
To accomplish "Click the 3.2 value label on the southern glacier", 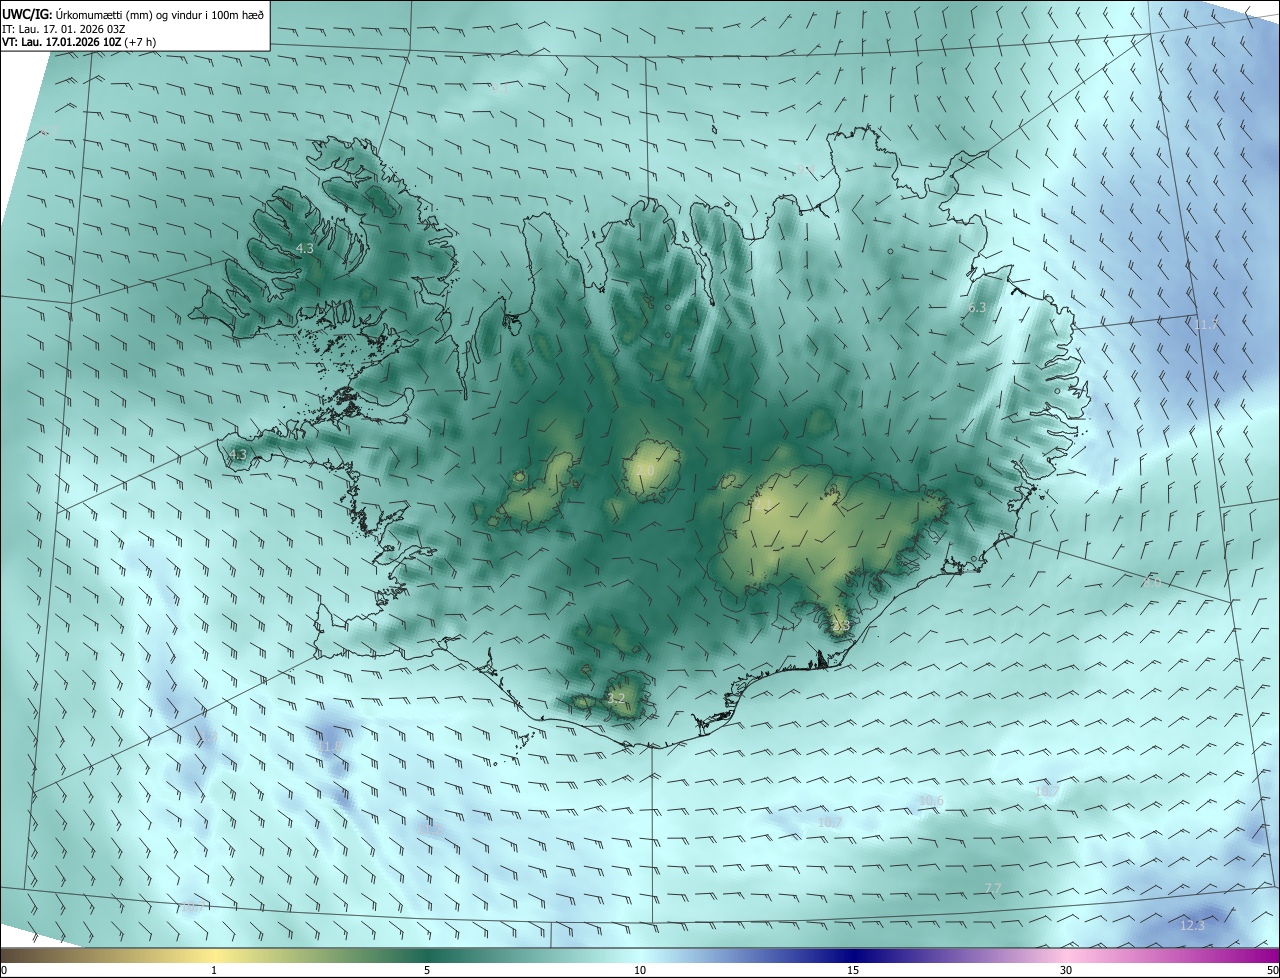I will [x=617, y=698].
